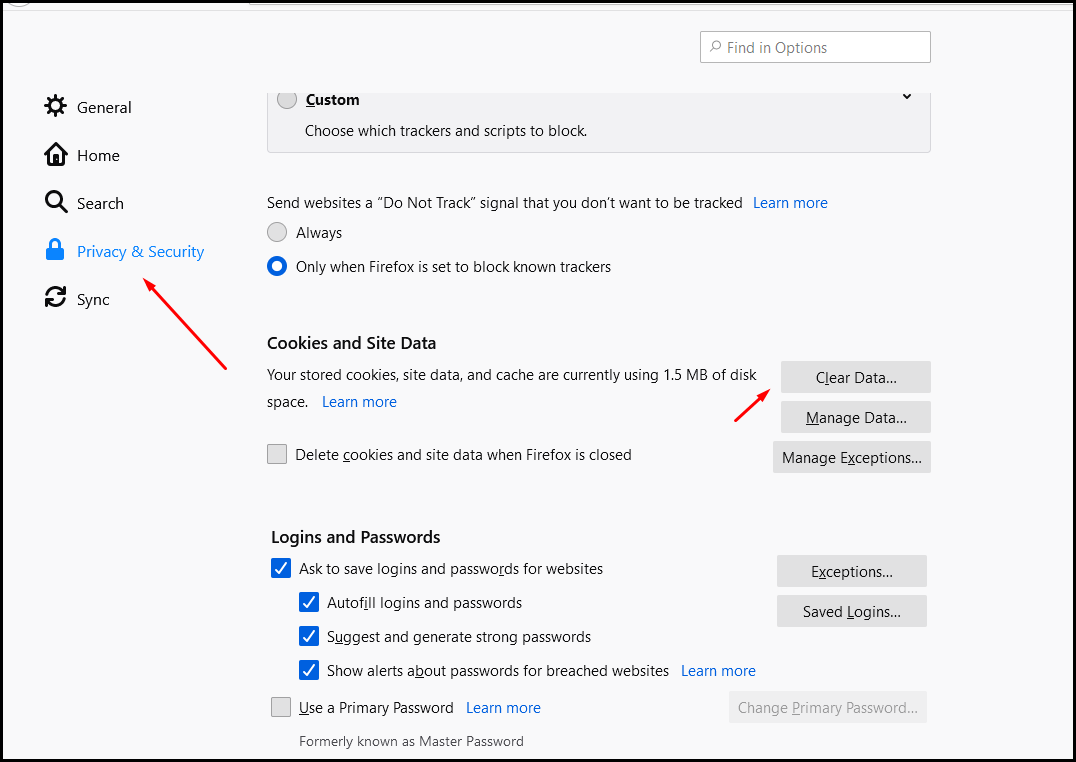Click the Formerly known as Master Password text
The height and width of the screenshot is (762, 1076).
[x=411, y=741]
